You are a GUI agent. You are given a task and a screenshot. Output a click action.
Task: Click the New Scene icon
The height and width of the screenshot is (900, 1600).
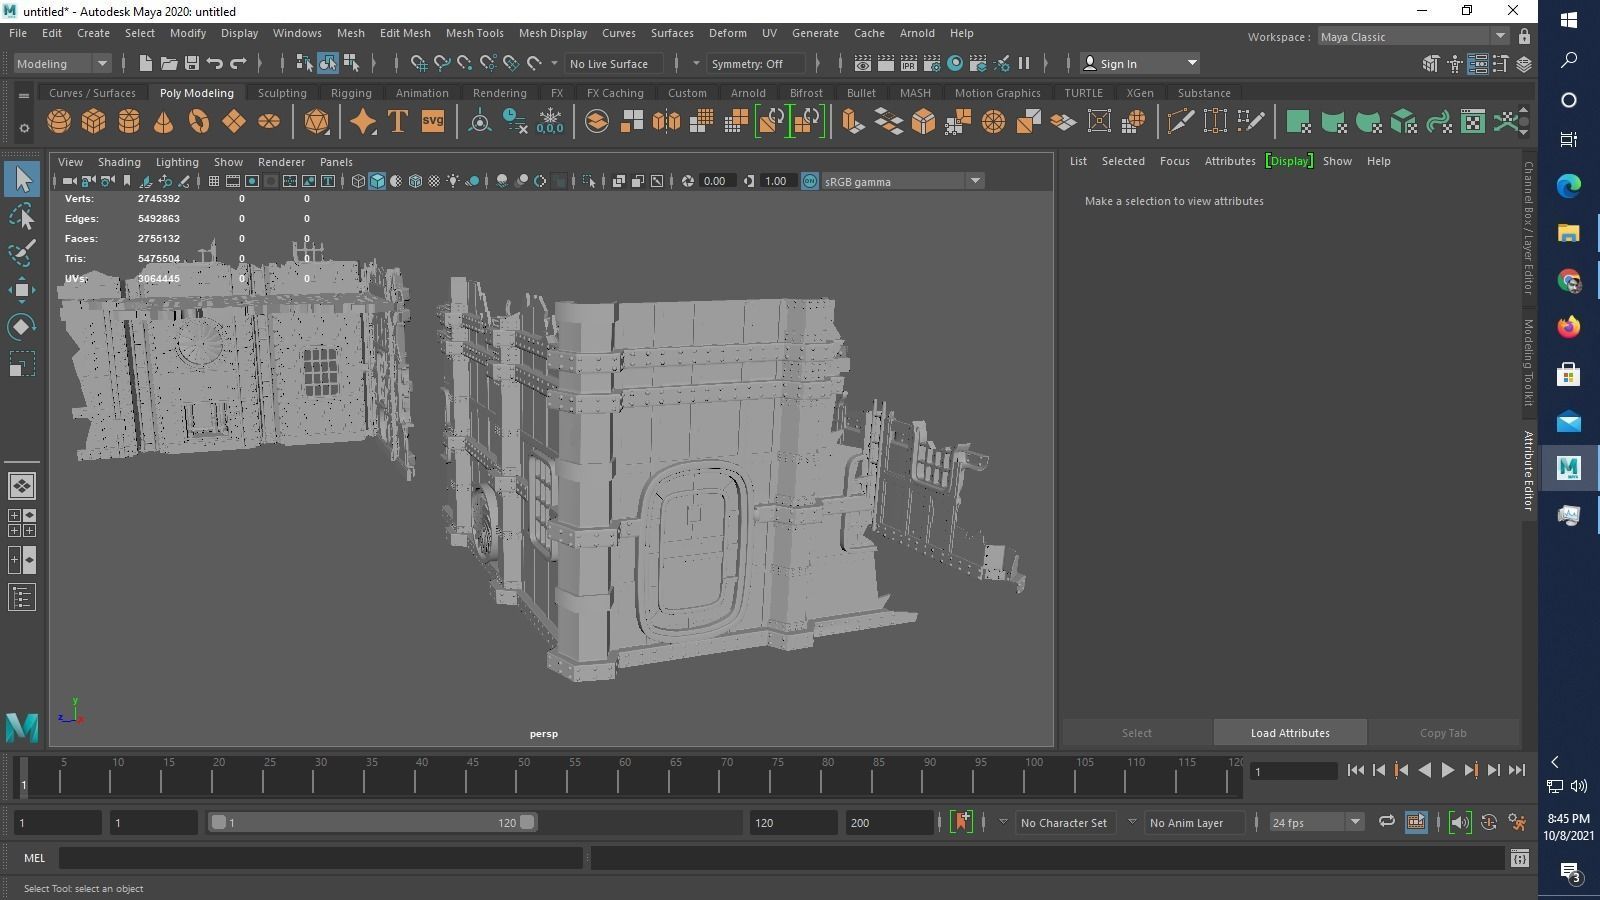[x=146, y=63]
